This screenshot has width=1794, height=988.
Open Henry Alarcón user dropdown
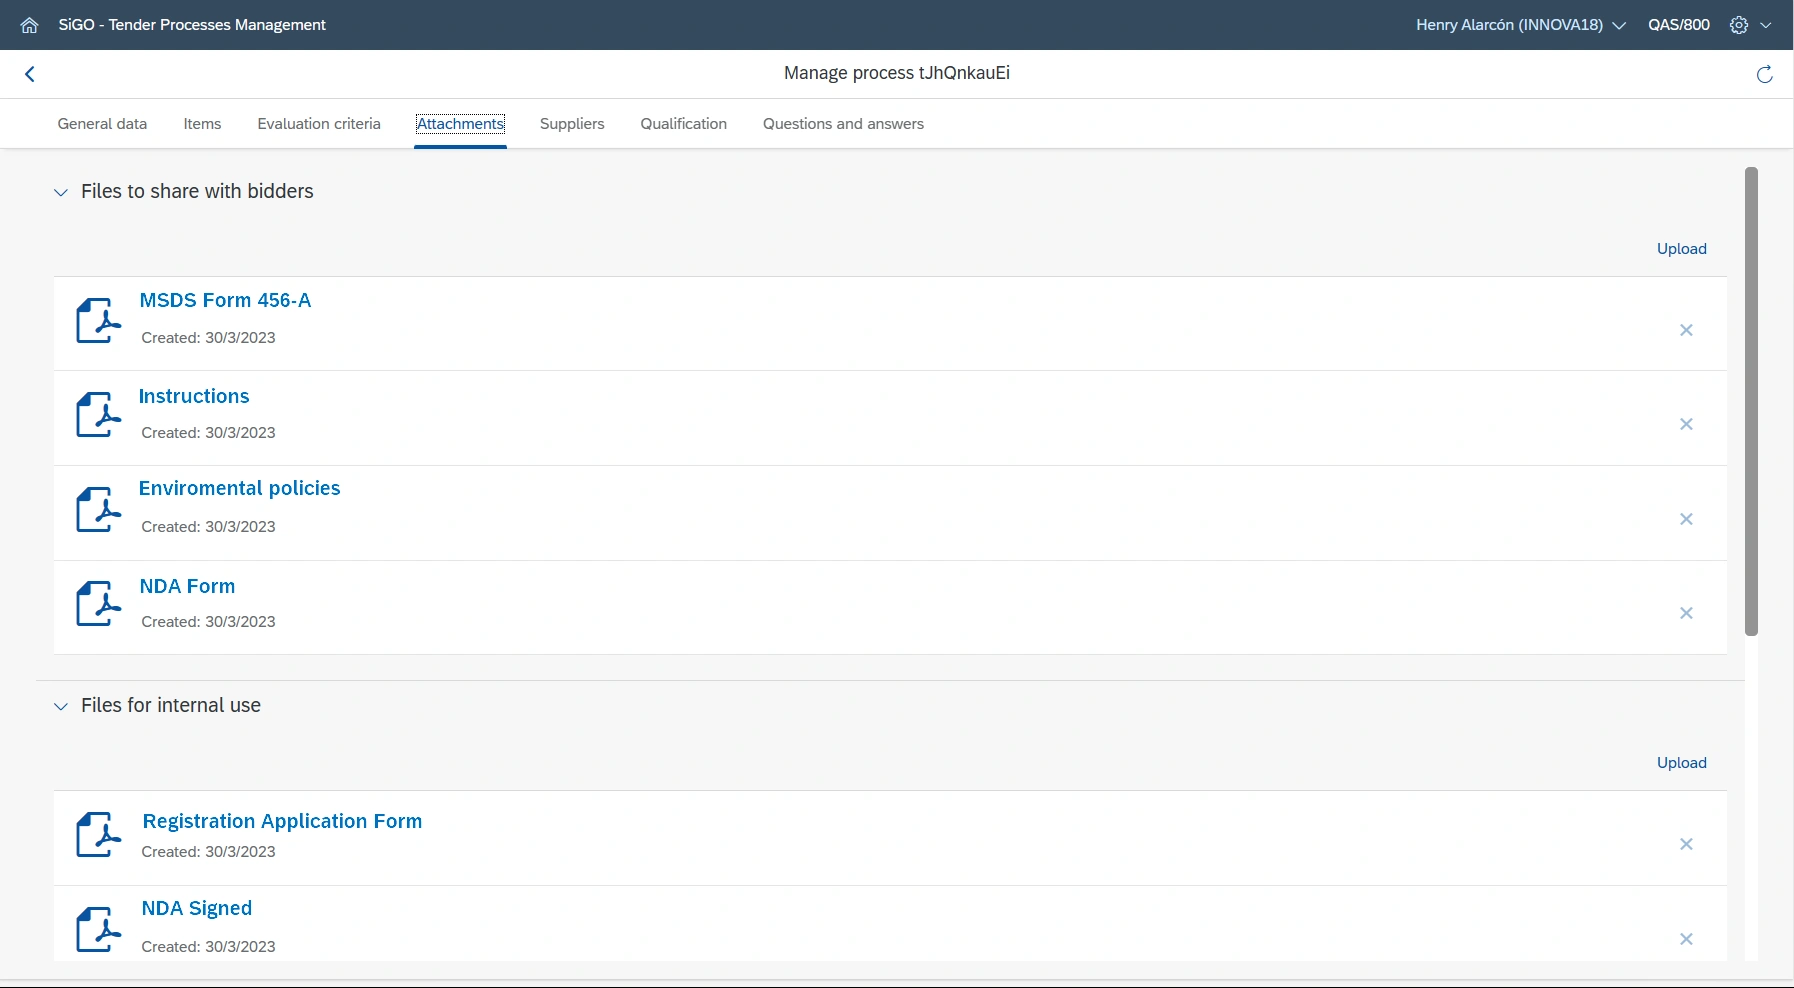click(1520, 25)
